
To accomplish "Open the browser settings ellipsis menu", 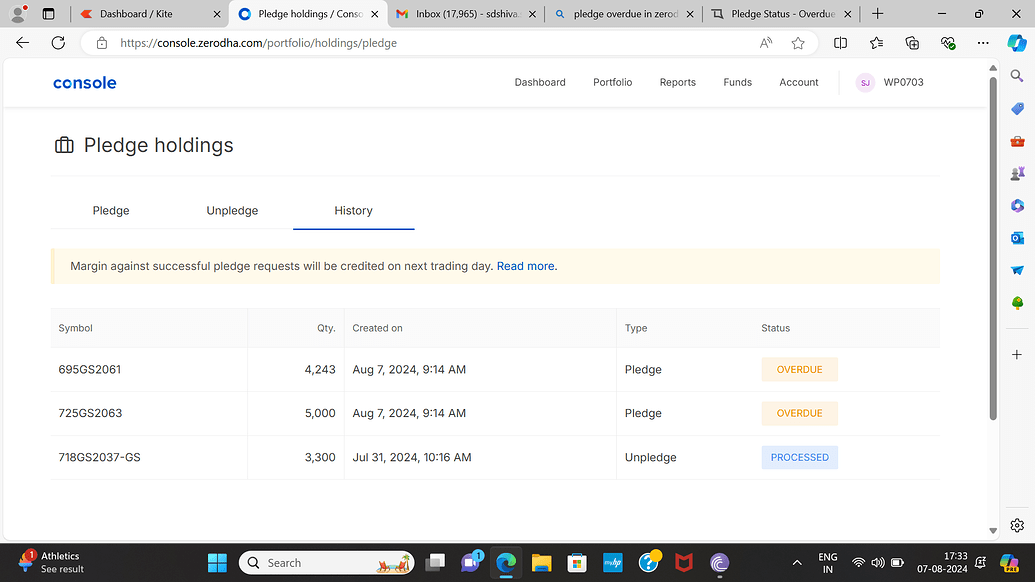I will click(983, 43).
